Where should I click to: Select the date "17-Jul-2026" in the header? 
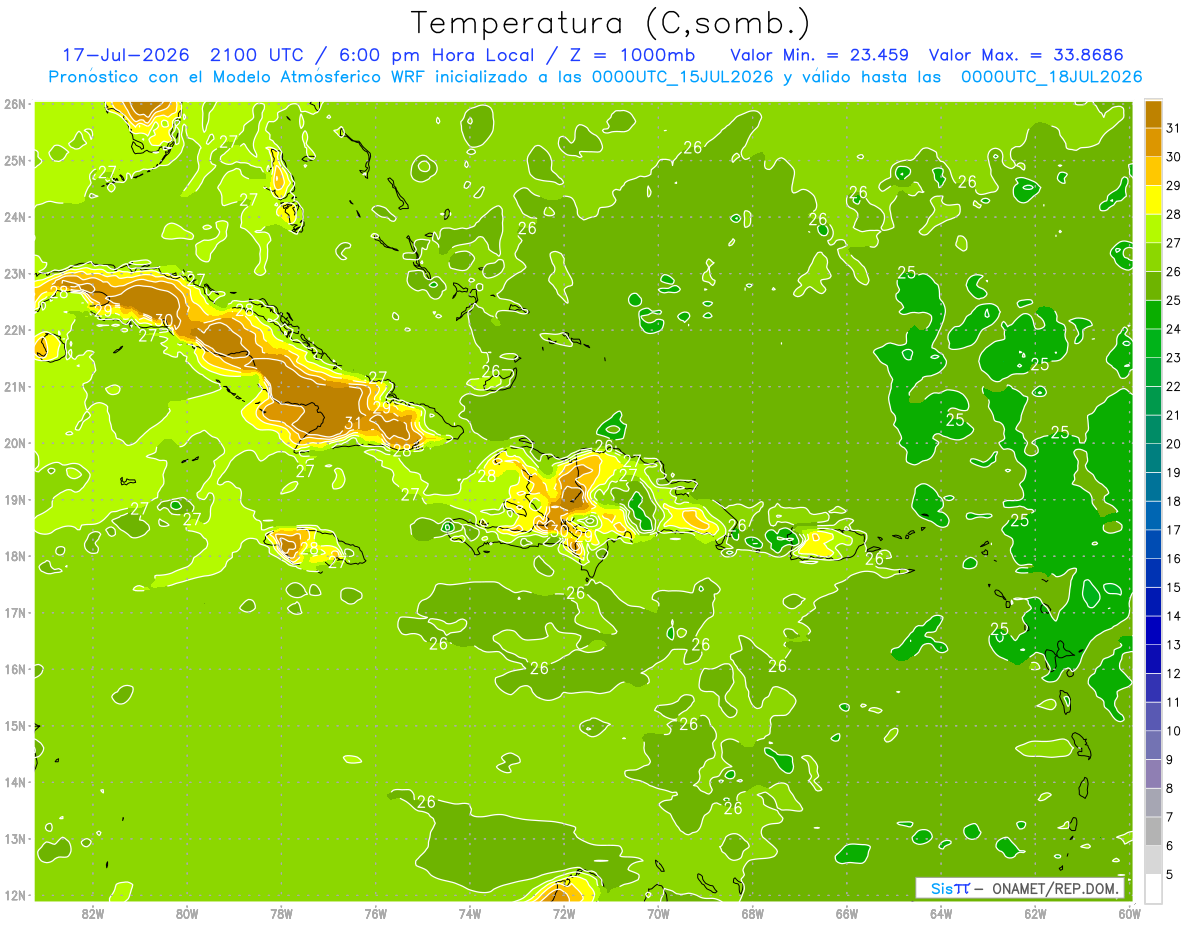click(x=126, y=54)
